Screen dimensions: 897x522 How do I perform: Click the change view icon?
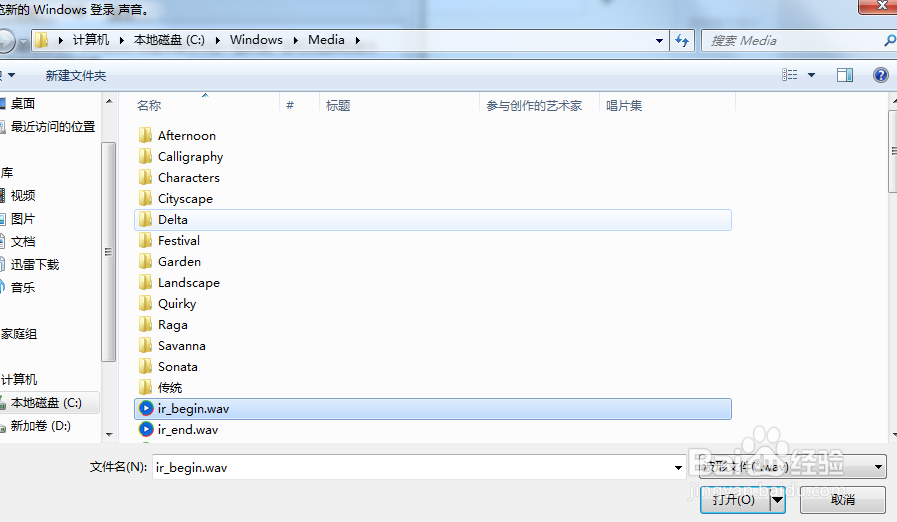pos(789,75)
